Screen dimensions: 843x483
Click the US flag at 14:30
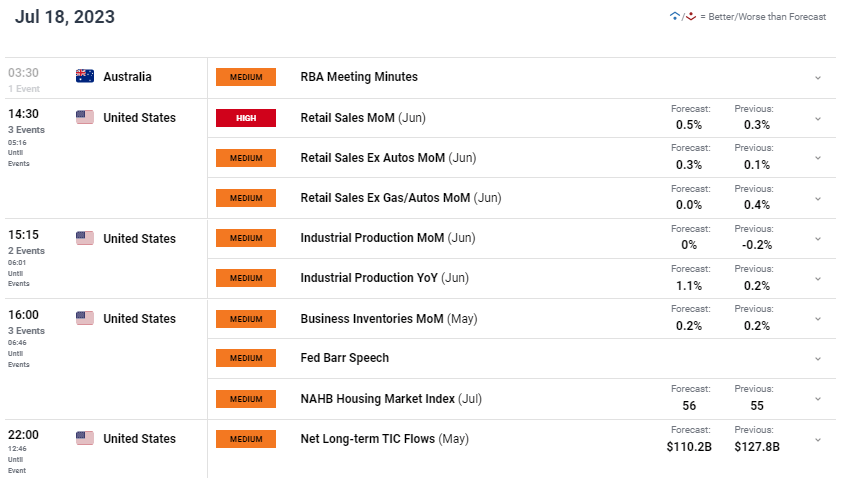click(x=85, y=117)
